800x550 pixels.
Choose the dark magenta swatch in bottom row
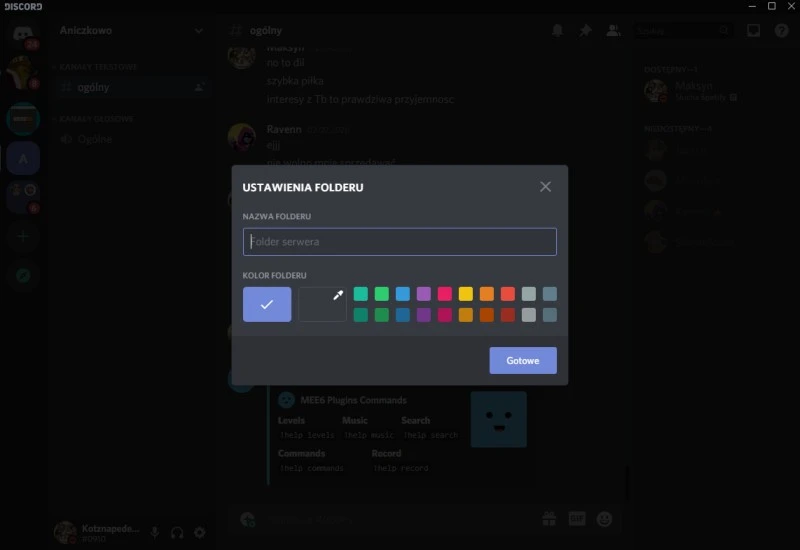[444, 315]
